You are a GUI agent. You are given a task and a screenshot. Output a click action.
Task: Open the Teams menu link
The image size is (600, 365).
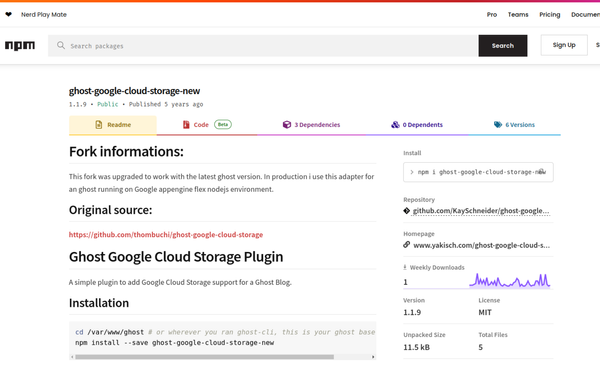pos(518,15)
